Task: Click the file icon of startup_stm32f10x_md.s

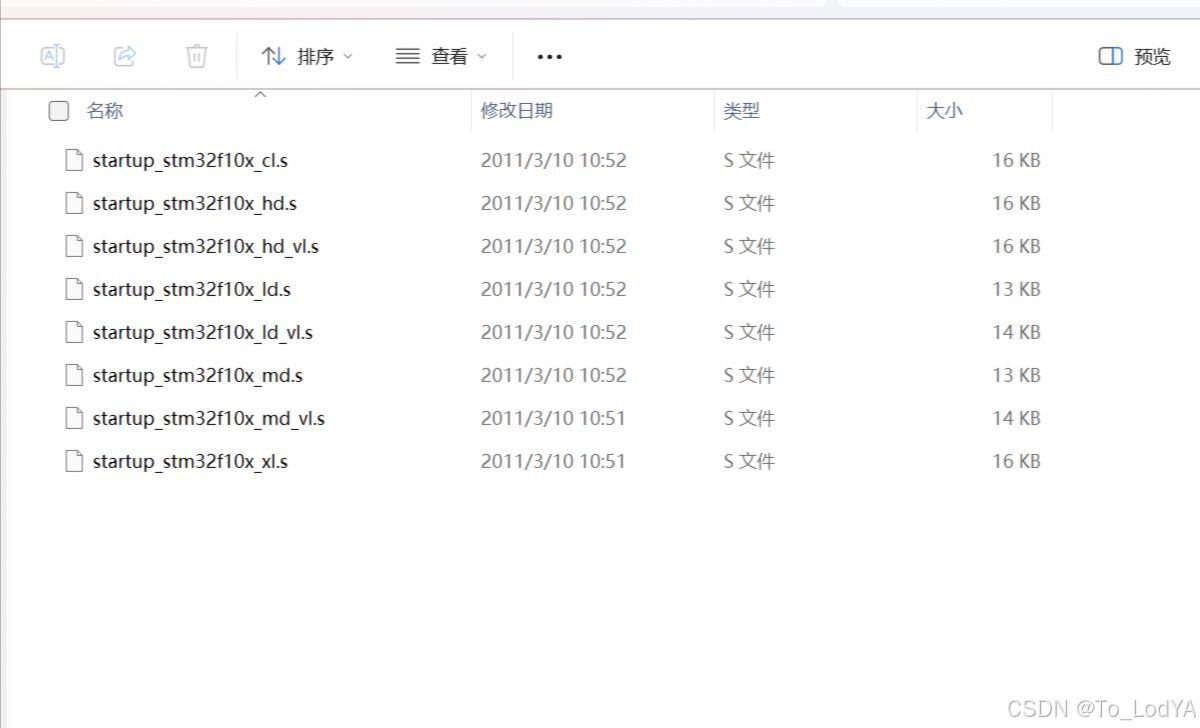Action: point(74,375)
